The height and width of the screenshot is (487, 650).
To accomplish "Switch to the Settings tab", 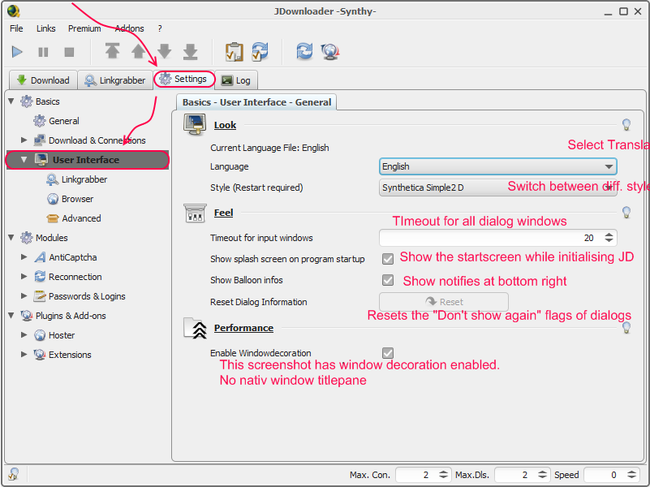I will click(x=184, y=79).
